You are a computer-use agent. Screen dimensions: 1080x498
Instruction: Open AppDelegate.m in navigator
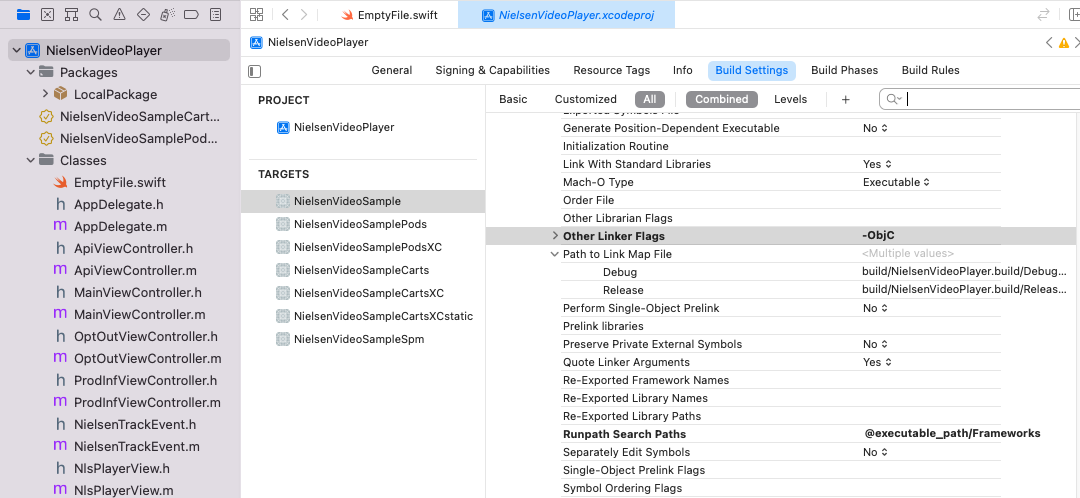(120, 227)
